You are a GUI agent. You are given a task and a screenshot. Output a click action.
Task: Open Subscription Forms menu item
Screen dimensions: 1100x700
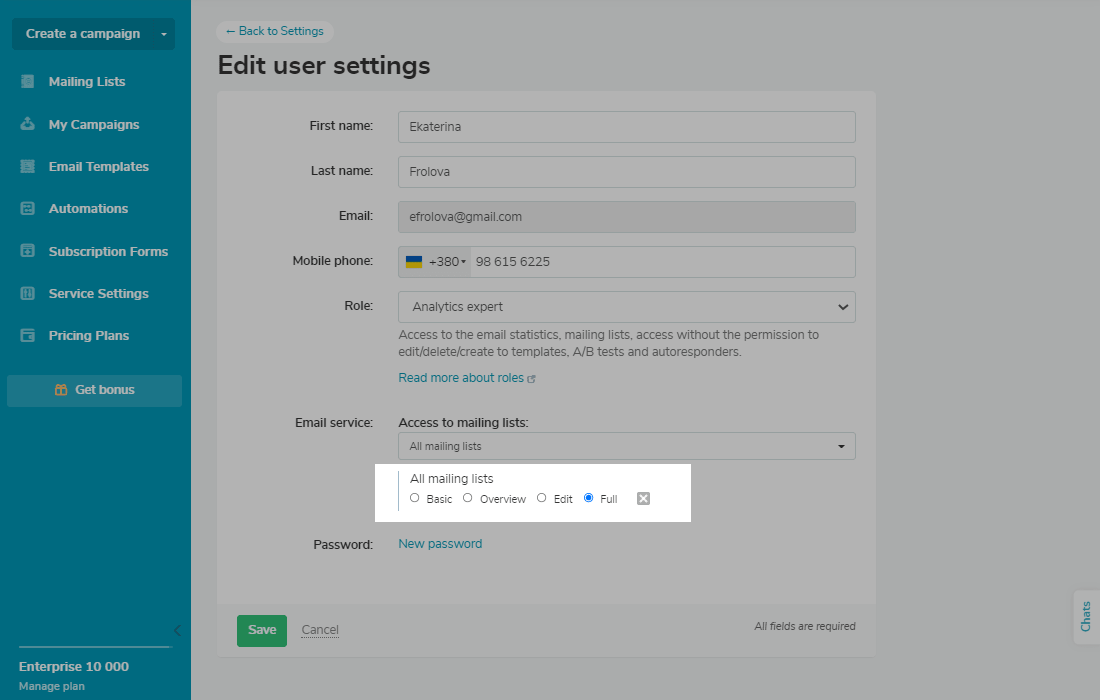pos(108,251)
